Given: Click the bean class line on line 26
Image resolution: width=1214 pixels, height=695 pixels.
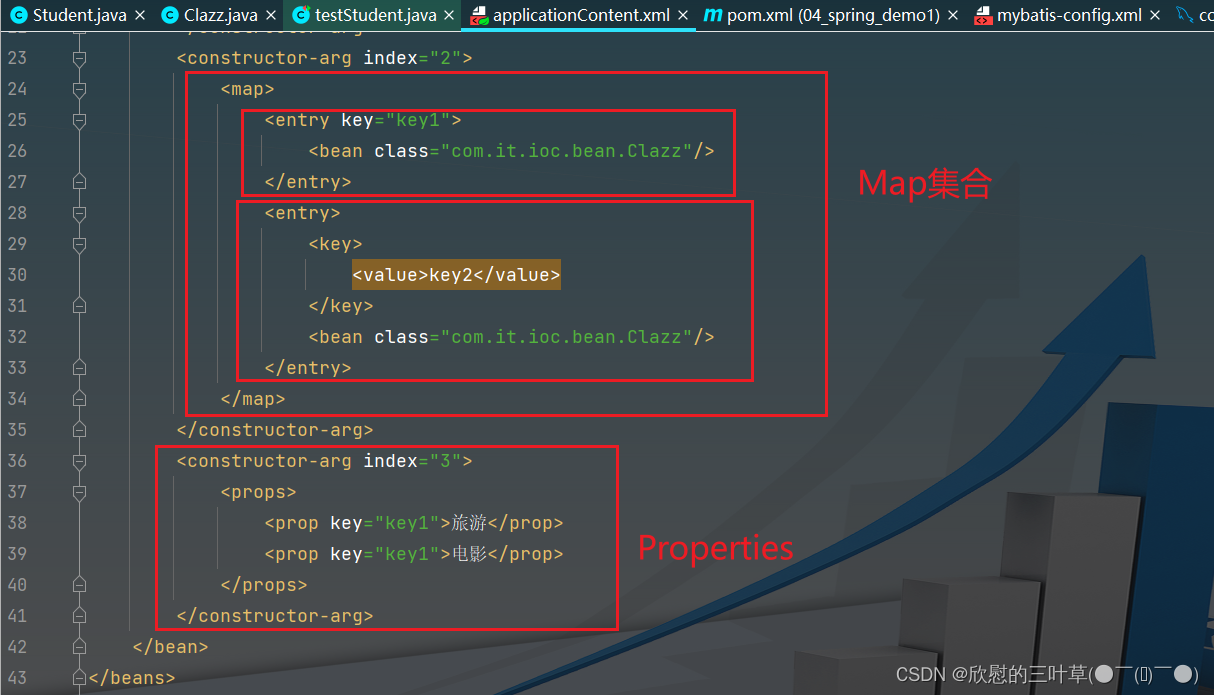Looking at the screenshot, I should pos(511,151).
